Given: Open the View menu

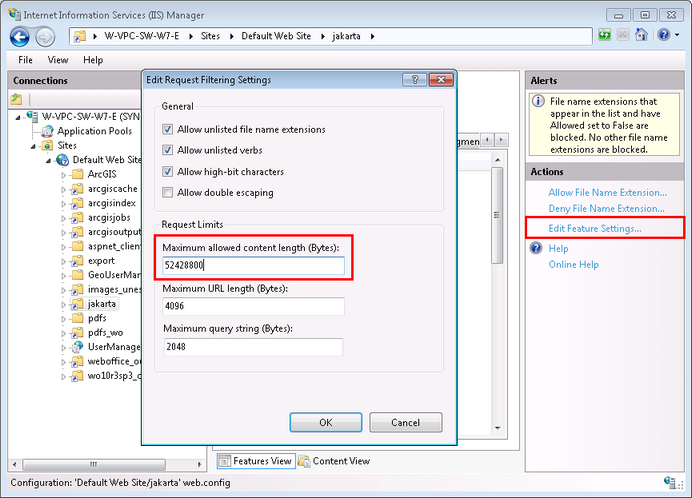Looking at the screenshot, I should 58,60.
